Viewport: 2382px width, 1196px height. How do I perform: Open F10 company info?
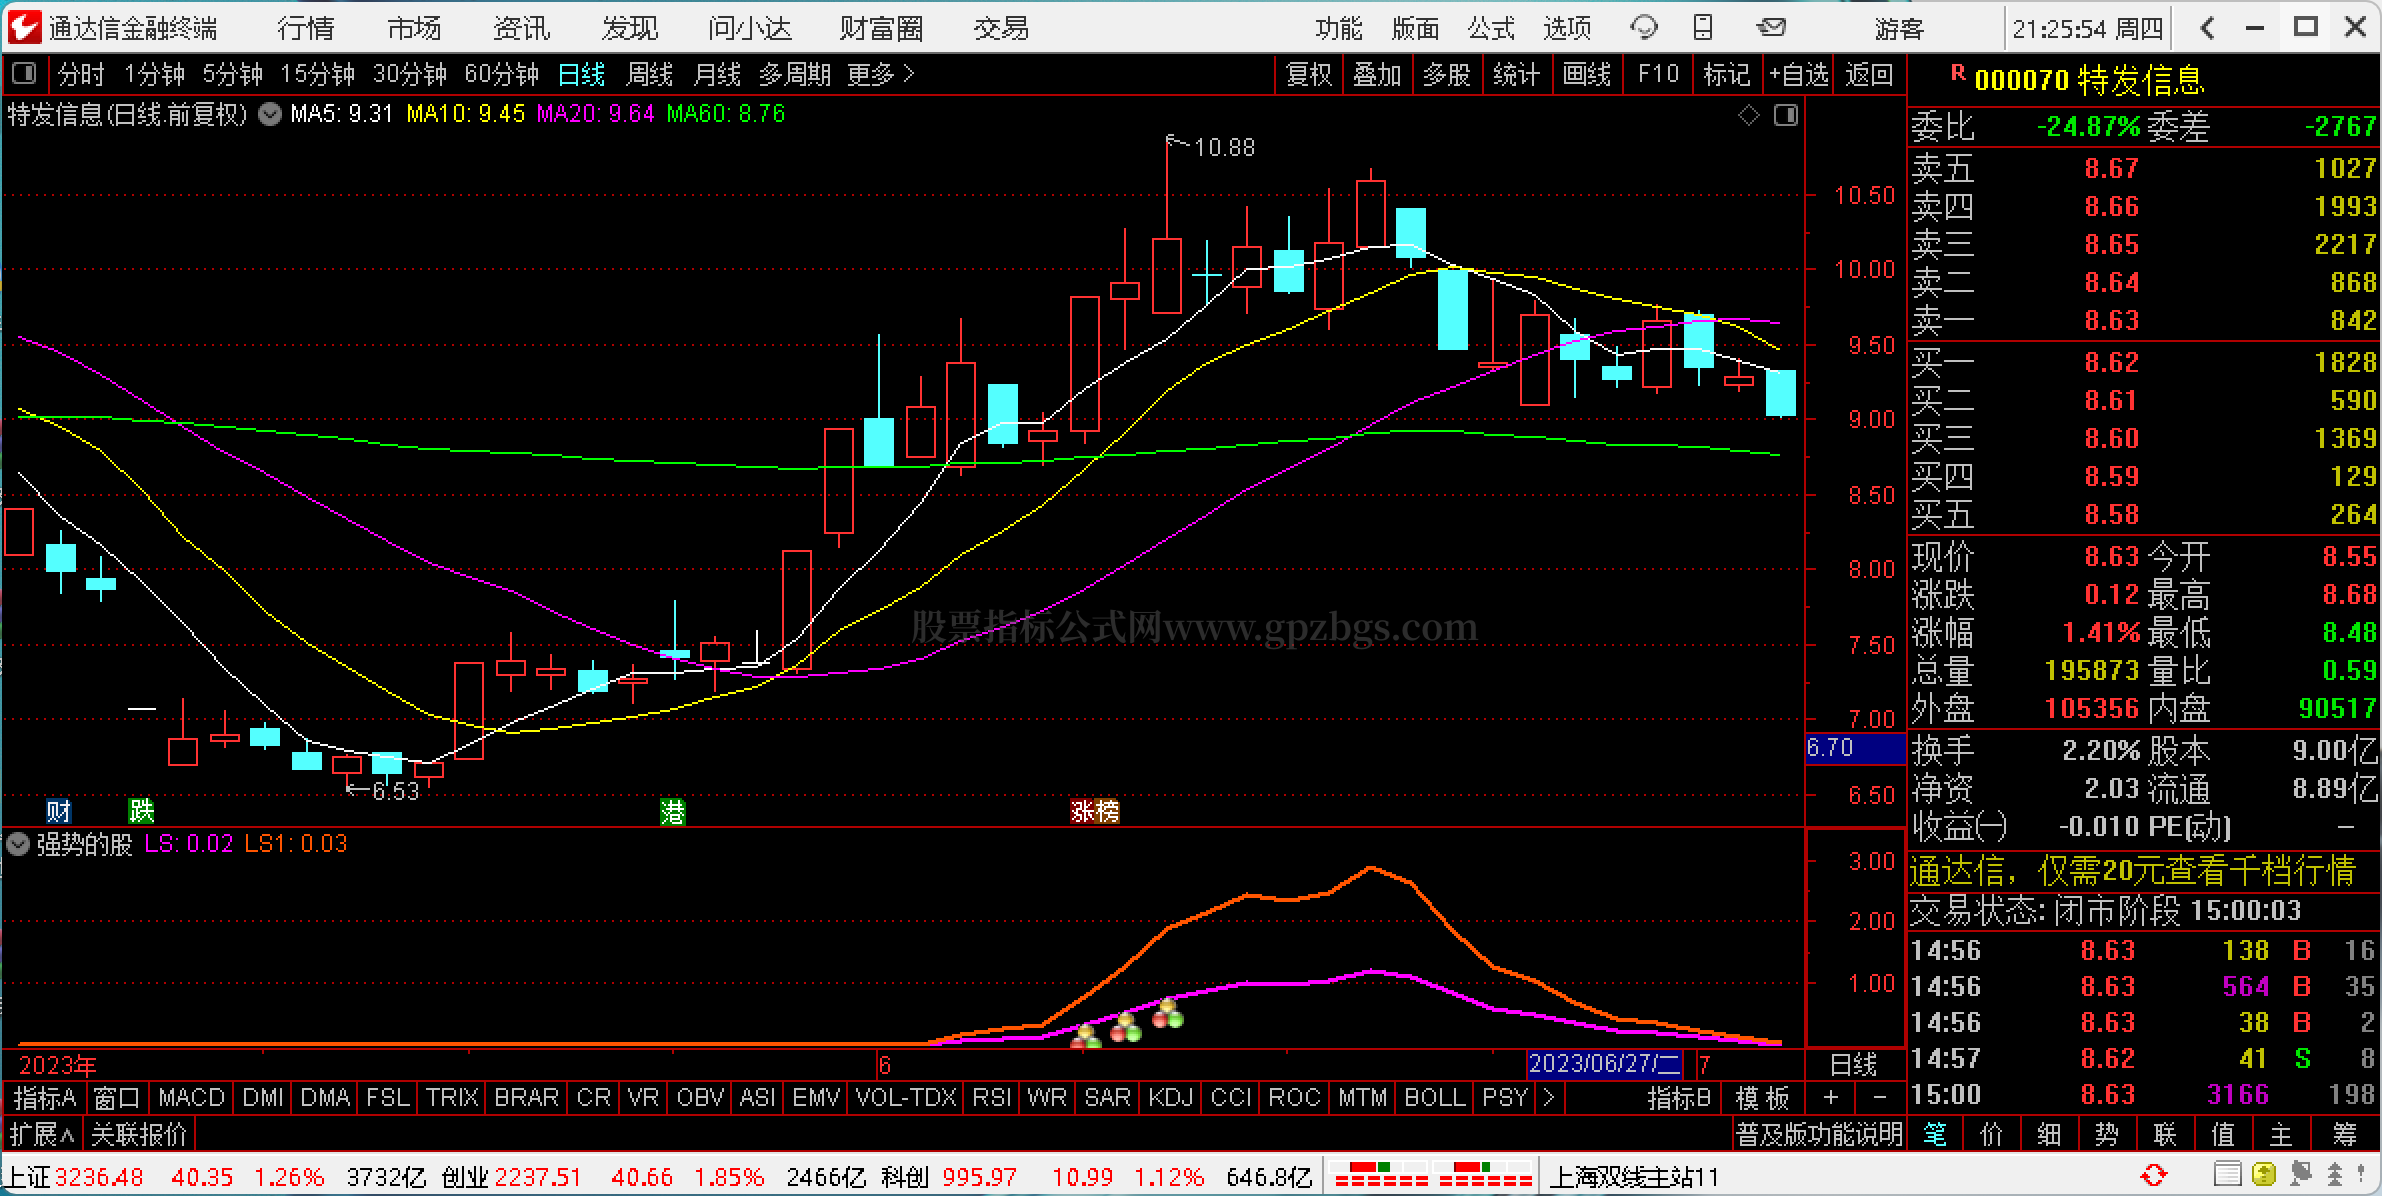pyautogui.click(x=1658, y=75)
